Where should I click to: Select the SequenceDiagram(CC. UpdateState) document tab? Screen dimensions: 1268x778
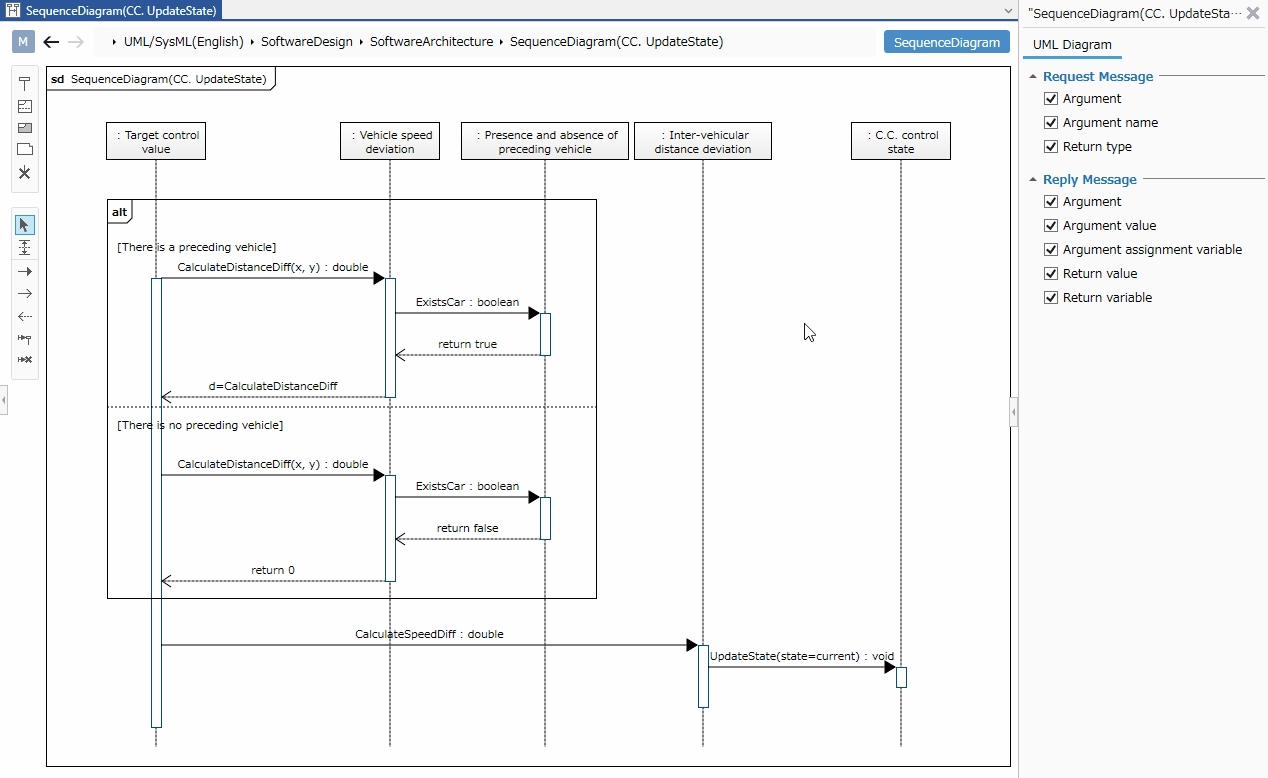click(x=111, y=11)
